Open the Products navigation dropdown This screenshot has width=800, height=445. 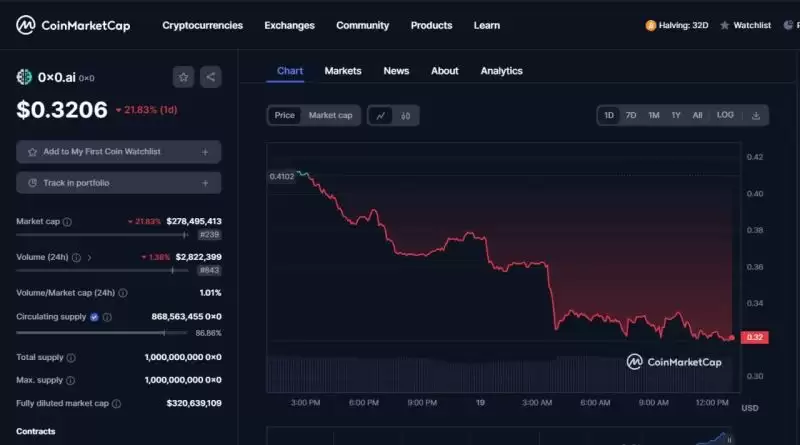coord(431,25)
